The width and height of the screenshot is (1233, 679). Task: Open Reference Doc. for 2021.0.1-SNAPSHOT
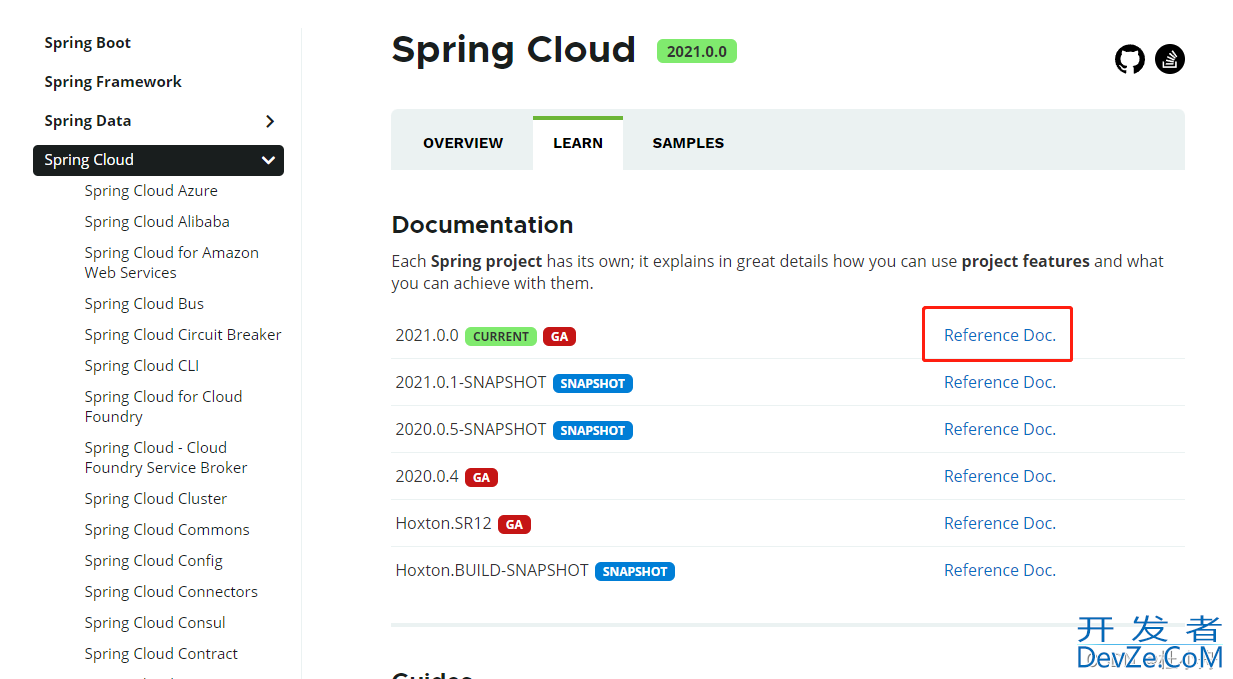pyautogui.click(x=1000, y=382)
